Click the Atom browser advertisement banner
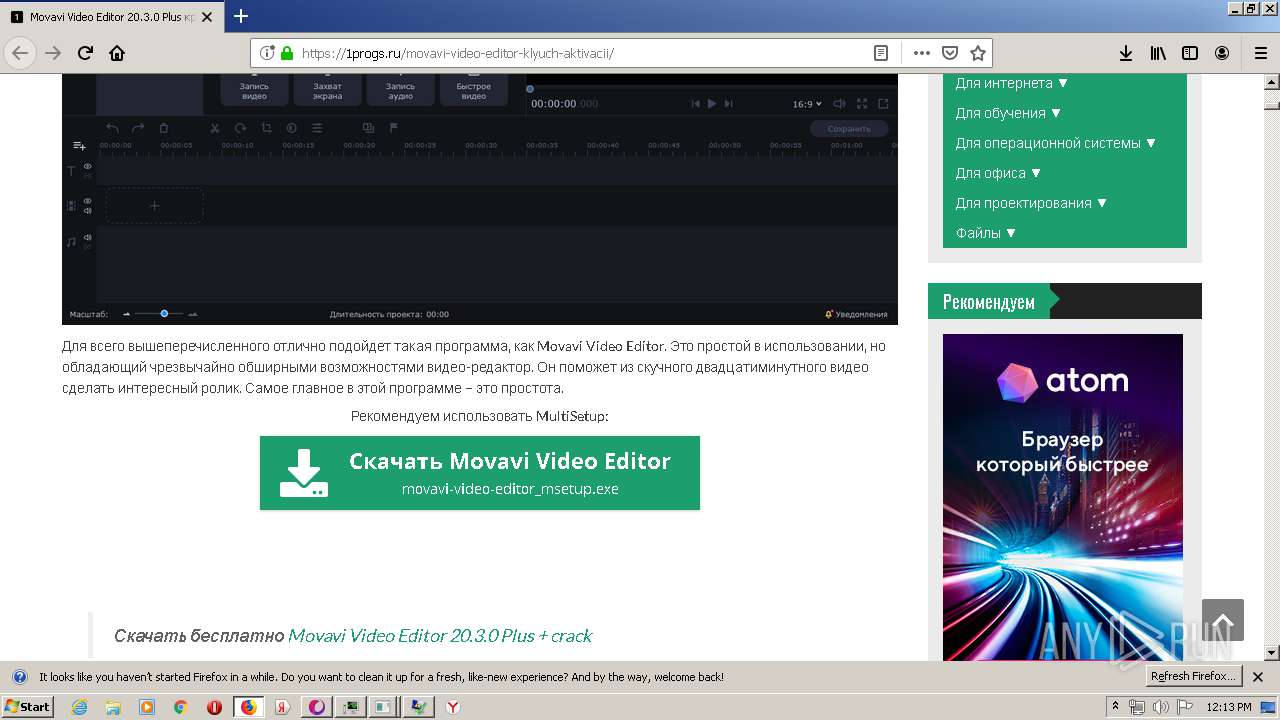Screen dimensions: 1280x720 click(x=1063, y=497)
